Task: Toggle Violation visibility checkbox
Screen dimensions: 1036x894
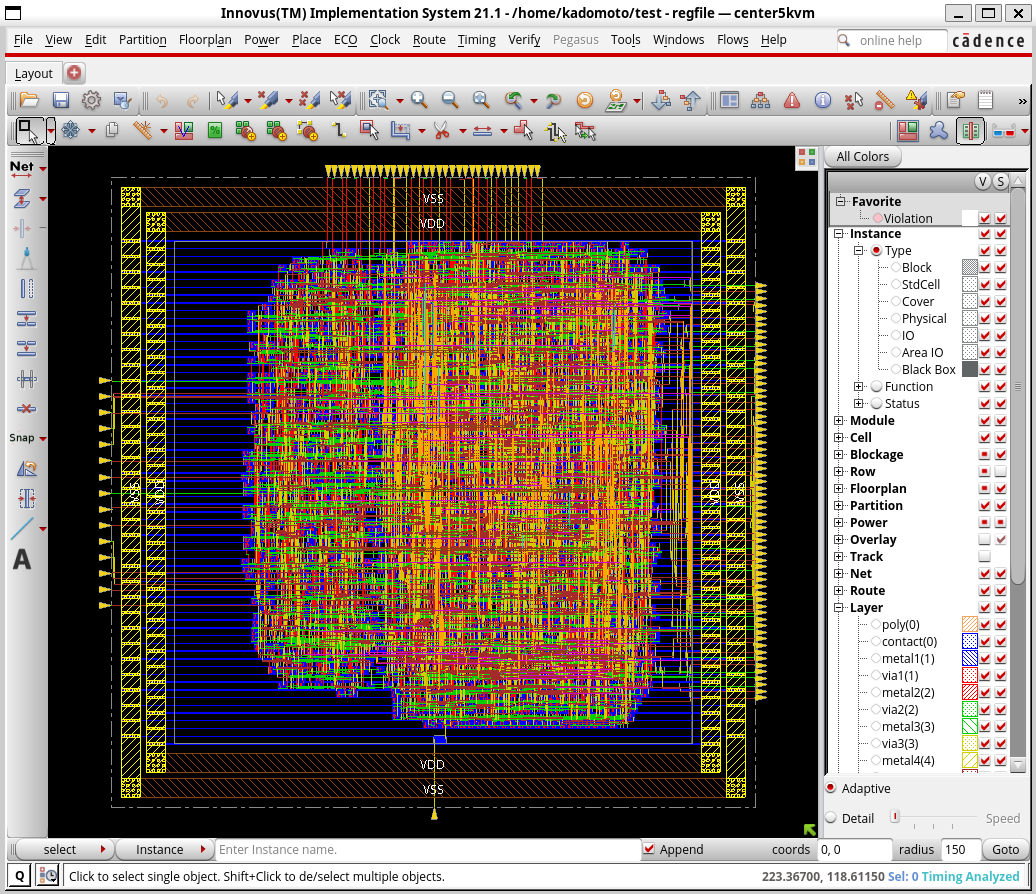Action: (984, 218)
